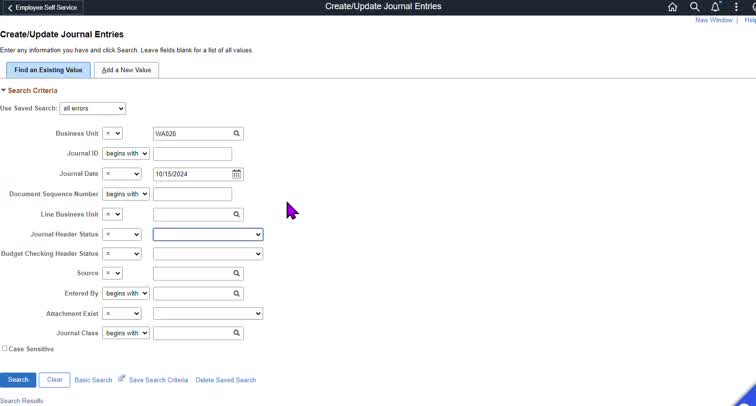
Task: Enable the Case Sensitive checkbox
Action: (4, 349)
